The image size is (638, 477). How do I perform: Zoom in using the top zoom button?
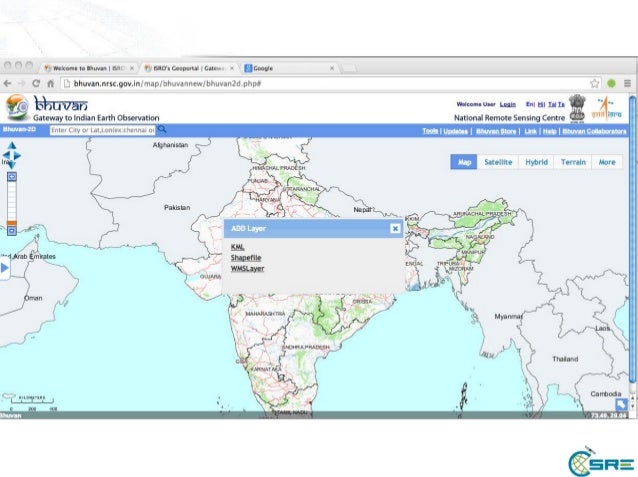point(12,177)
